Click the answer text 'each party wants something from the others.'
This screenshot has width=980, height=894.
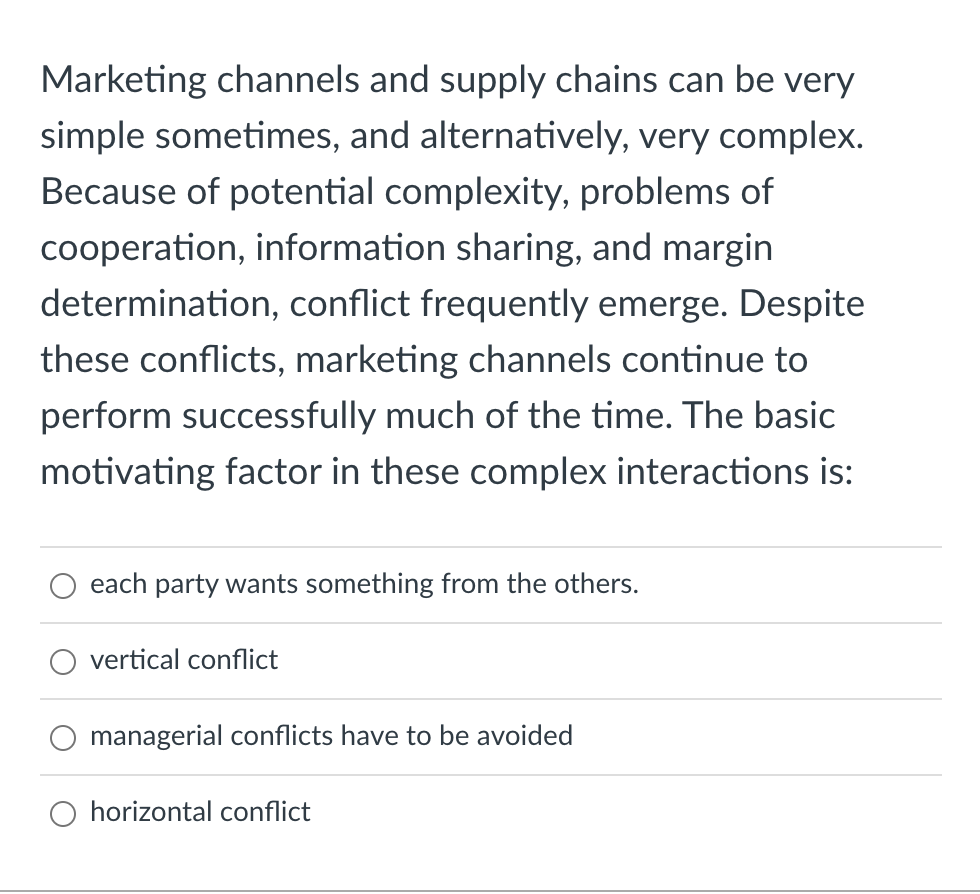(363, 584)
